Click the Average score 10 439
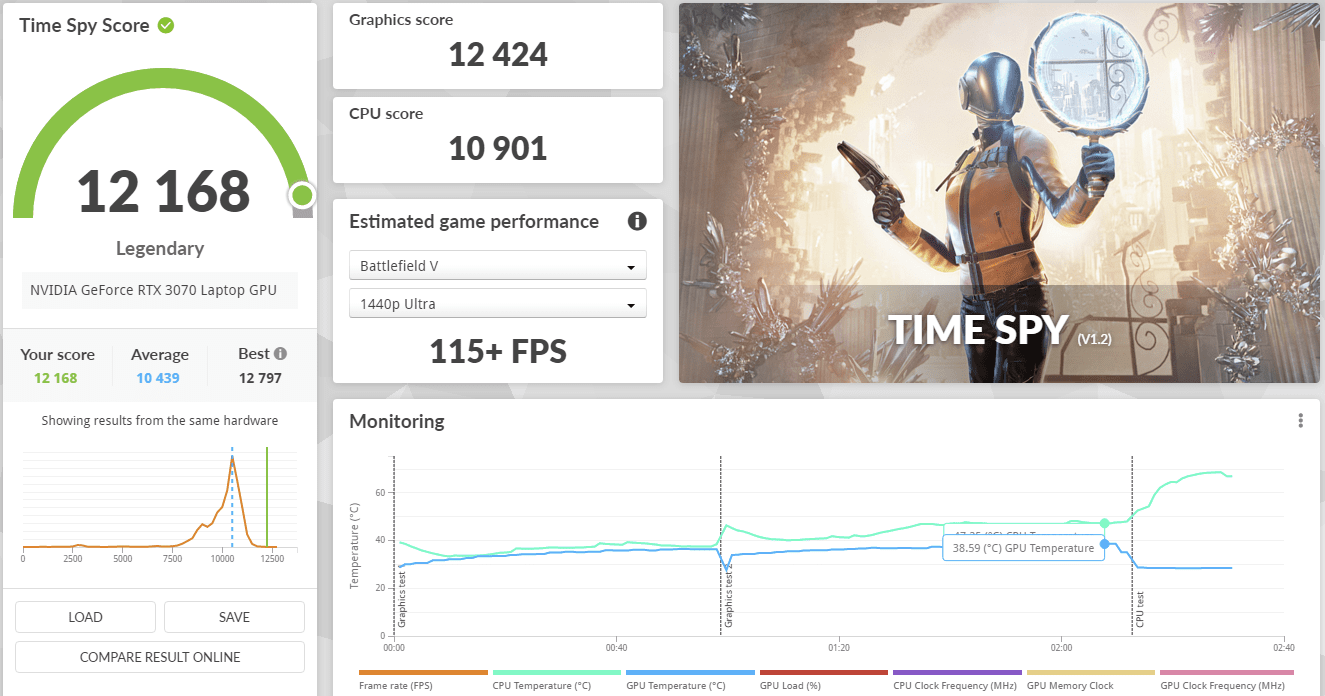Image resolution: width=1325 pixels, height=696 pixels. point(159,378)
